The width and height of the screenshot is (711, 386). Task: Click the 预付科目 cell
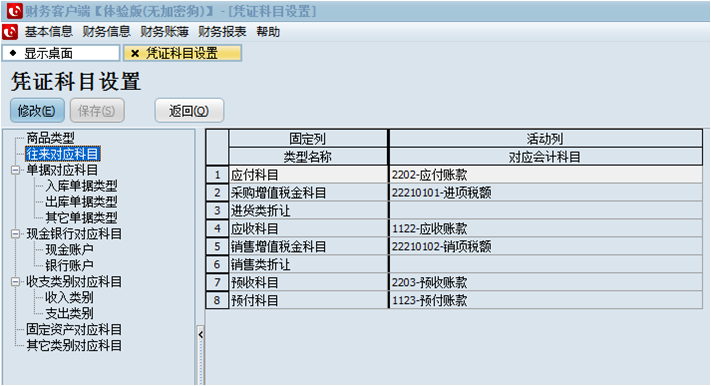(x=308, y=300)
